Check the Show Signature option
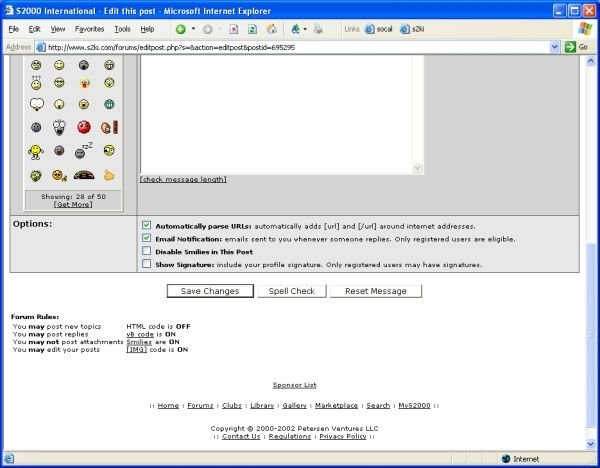Viewport: 600px width, 468px height. point(146,265)
